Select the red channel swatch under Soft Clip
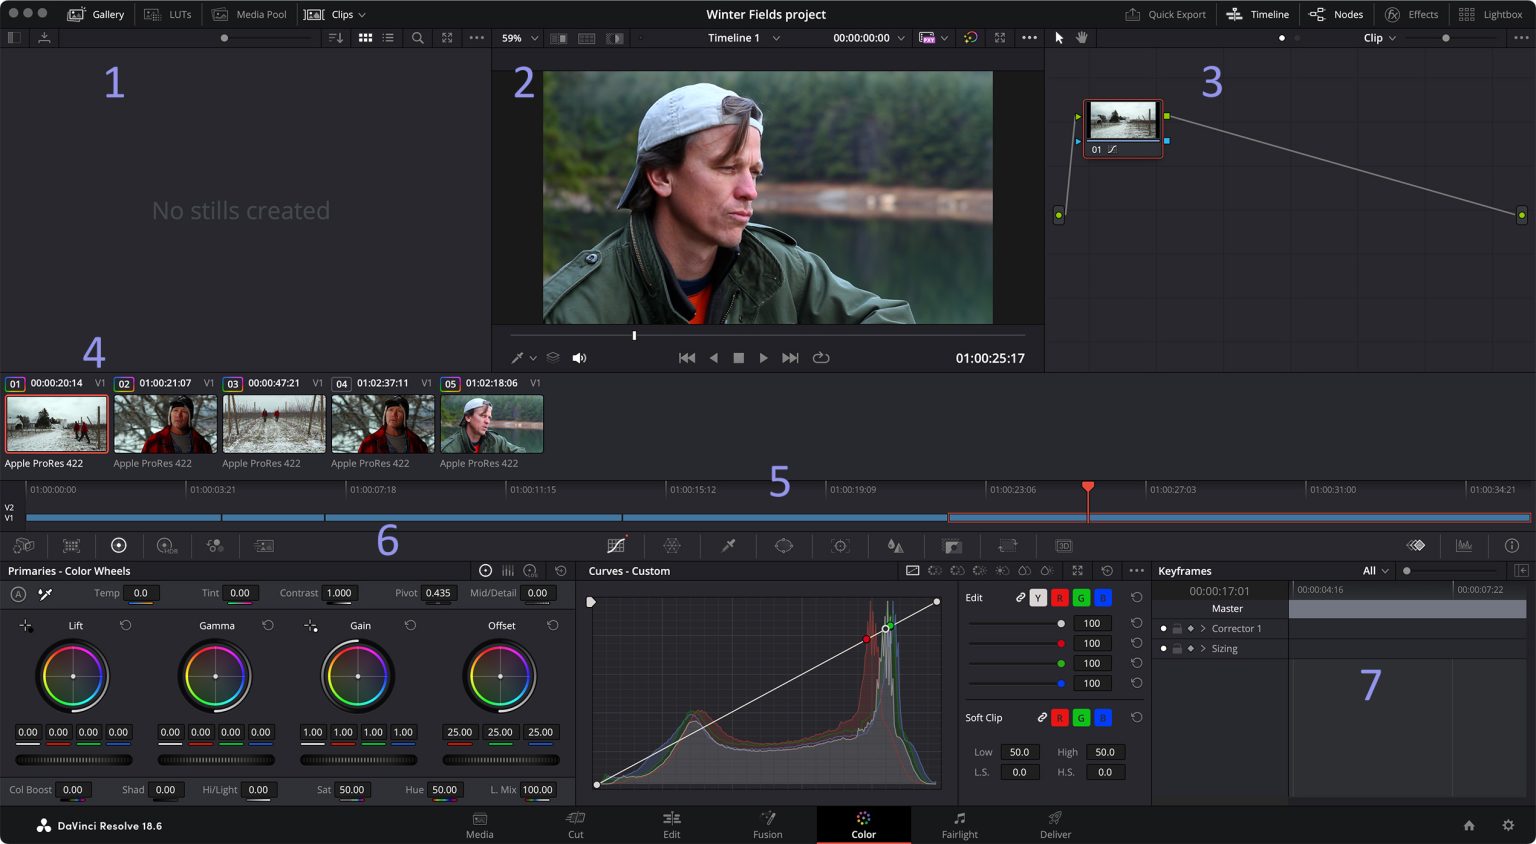The width and height of the screenshot is (1536, 844). (1060, 717)
